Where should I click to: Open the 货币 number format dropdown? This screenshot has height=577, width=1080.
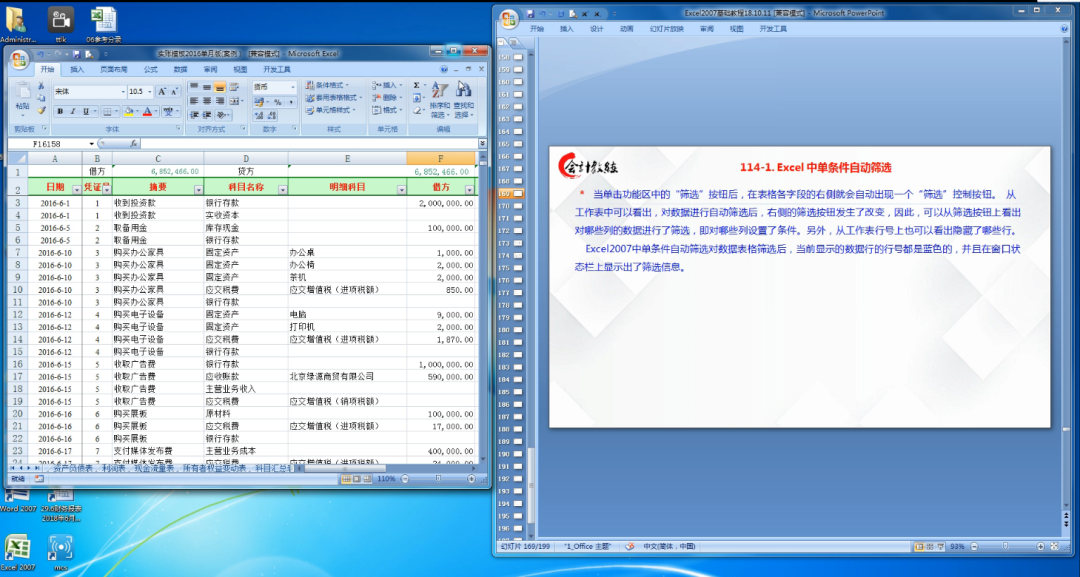point(293,87)
